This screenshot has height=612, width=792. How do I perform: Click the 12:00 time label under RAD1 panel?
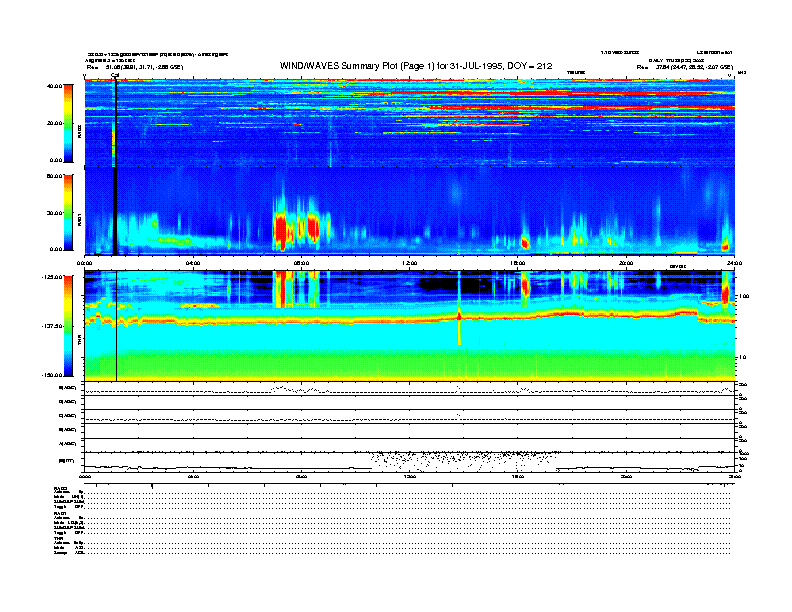point(410,263)
